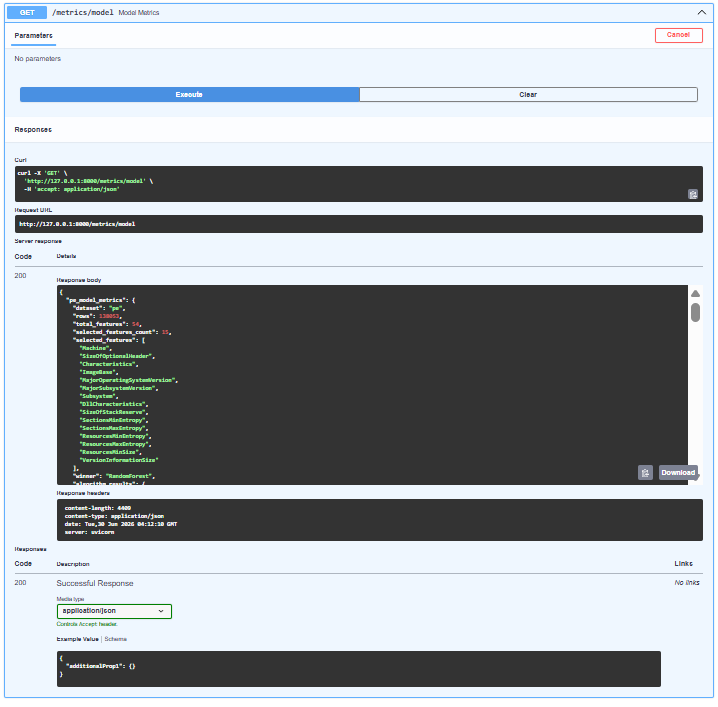Collapse the /metrics/model endpoint section
This screenshot has width=718, height=707.
point(702,12)
